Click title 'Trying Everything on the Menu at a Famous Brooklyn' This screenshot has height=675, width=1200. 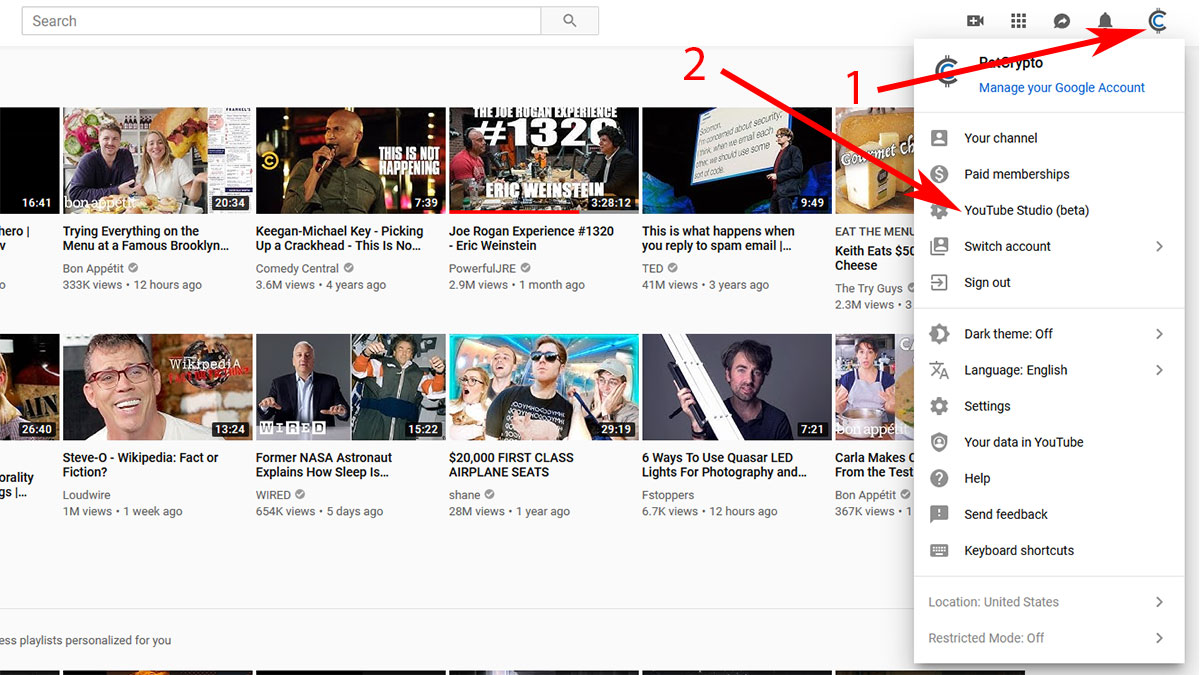point(146,238)
